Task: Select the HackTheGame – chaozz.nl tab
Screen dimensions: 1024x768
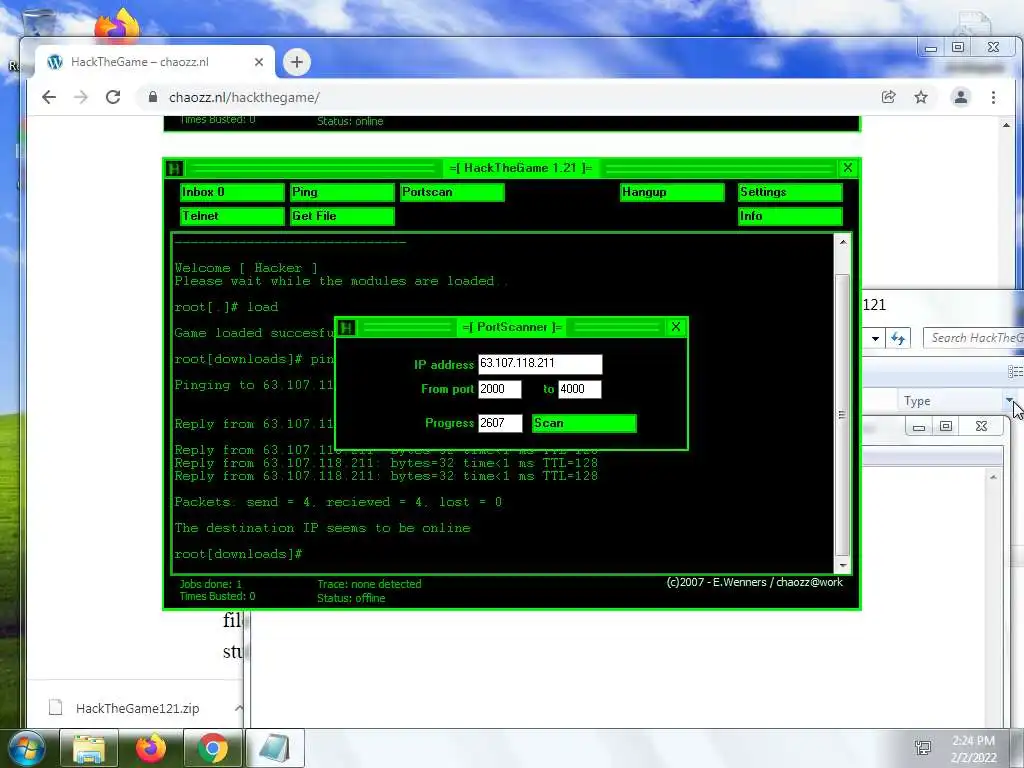Action: [x=155, y=62]
